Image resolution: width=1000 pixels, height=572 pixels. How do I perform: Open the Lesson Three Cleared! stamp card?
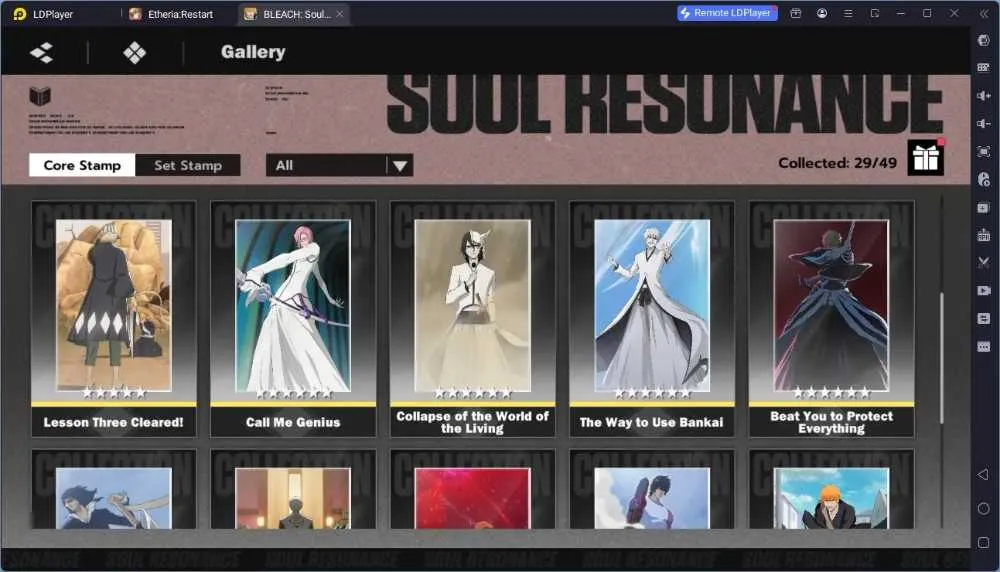click(114, 319)
